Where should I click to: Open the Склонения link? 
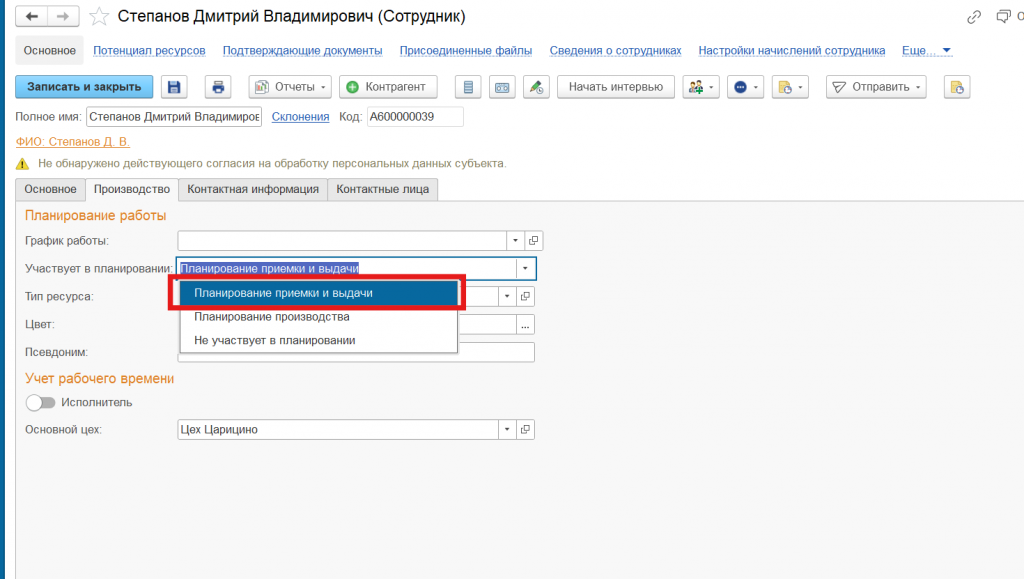(300, 117)
